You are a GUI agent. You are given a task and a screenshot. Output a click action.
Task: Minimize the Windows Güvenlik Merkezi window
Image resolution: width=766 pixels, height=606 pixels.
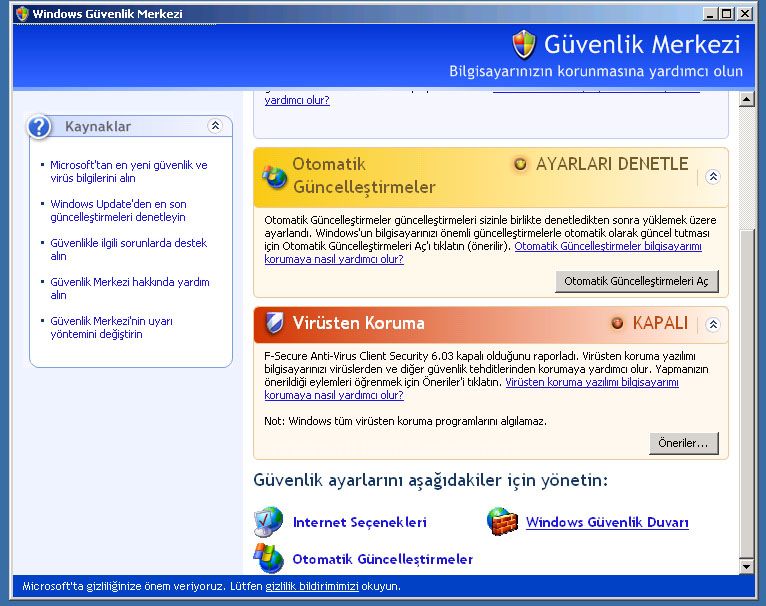[x=710, y=14]
